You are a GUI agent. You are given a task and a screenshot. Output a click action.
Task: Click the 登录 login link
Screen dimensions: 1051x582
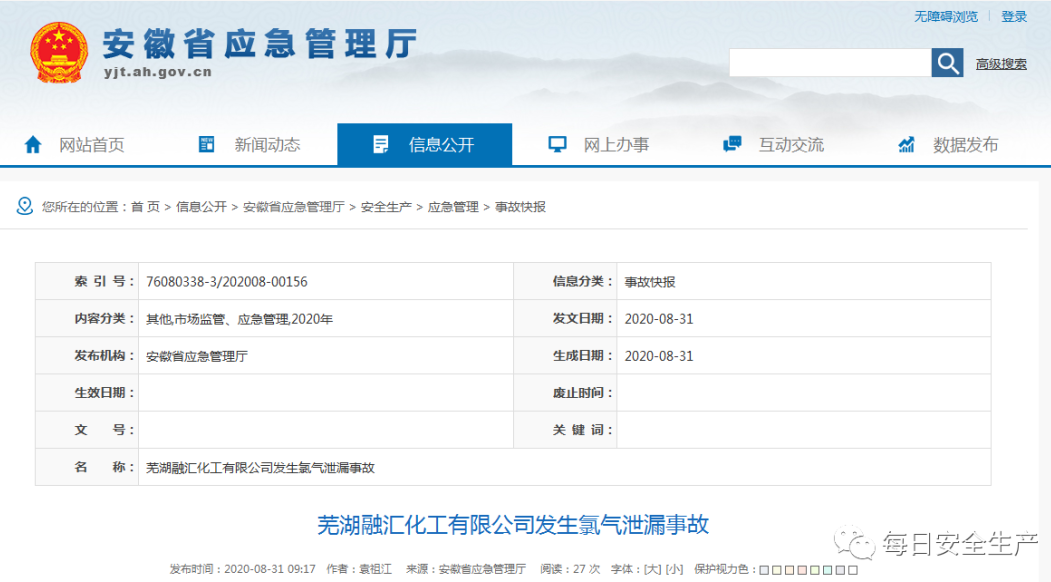click(x=1014, y=17)
